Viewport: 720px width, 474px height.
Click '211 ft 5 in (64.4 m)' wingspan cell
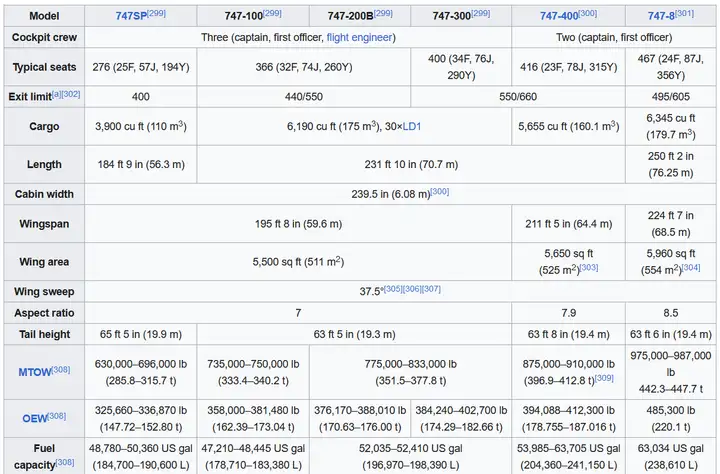click(x=568, y=224)
